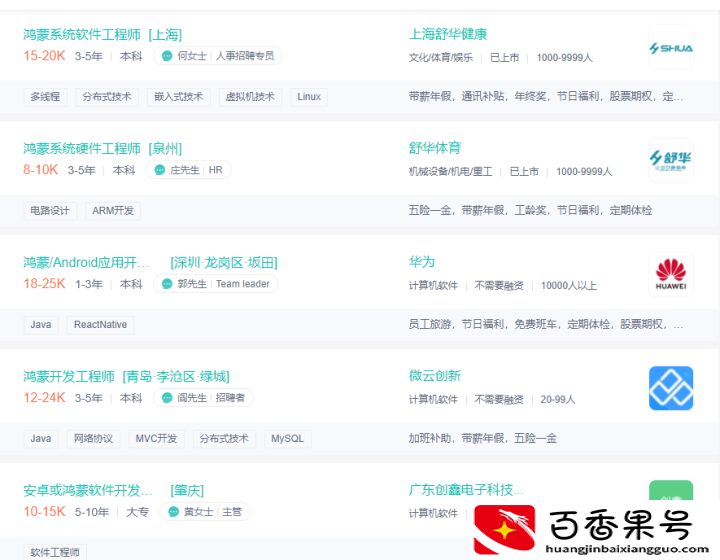The image size is (720, 560).
Task: Select the Linux tag
Action: coord(309,97)
